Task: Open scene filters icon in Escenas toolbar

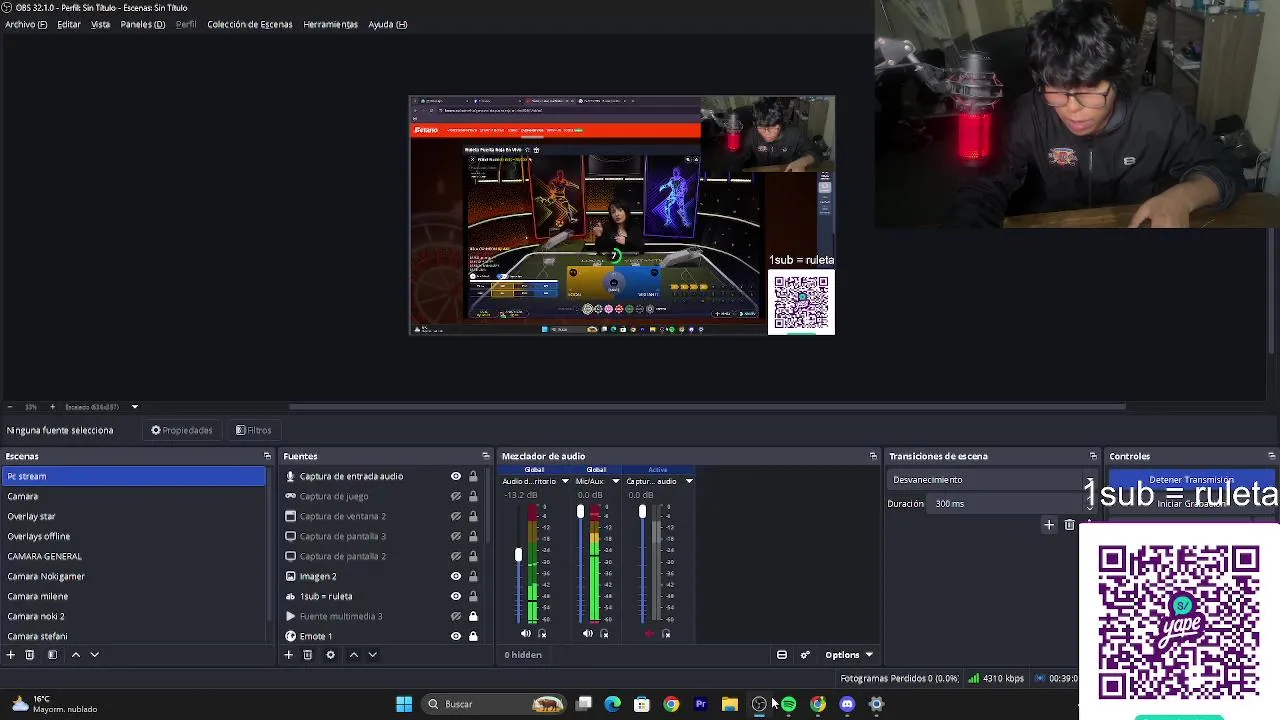Action: click(52, 655)
